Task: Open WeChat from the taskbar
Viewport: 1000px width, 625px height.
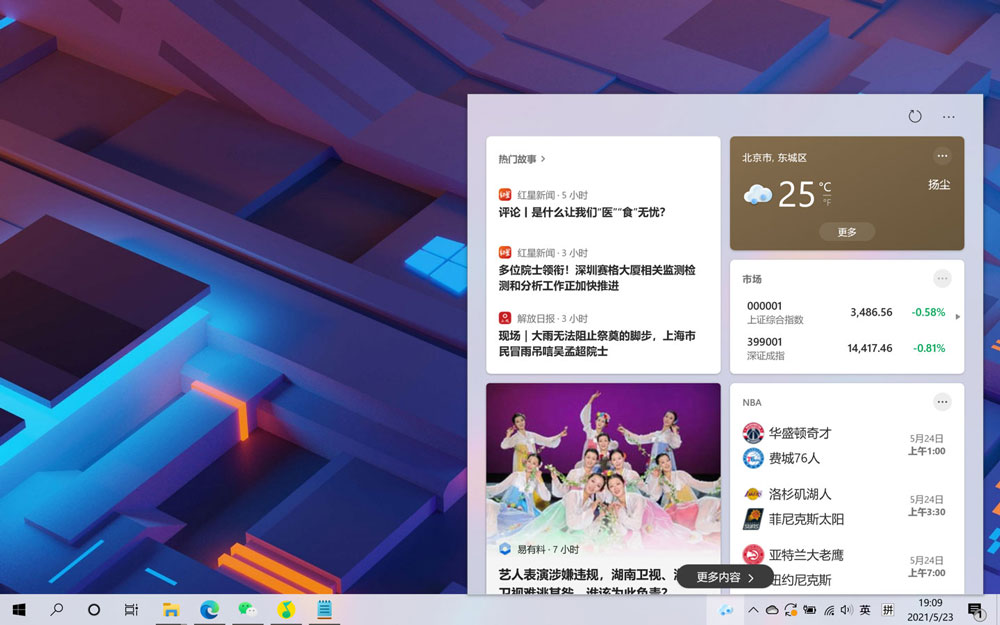Action: coord(248,610)
